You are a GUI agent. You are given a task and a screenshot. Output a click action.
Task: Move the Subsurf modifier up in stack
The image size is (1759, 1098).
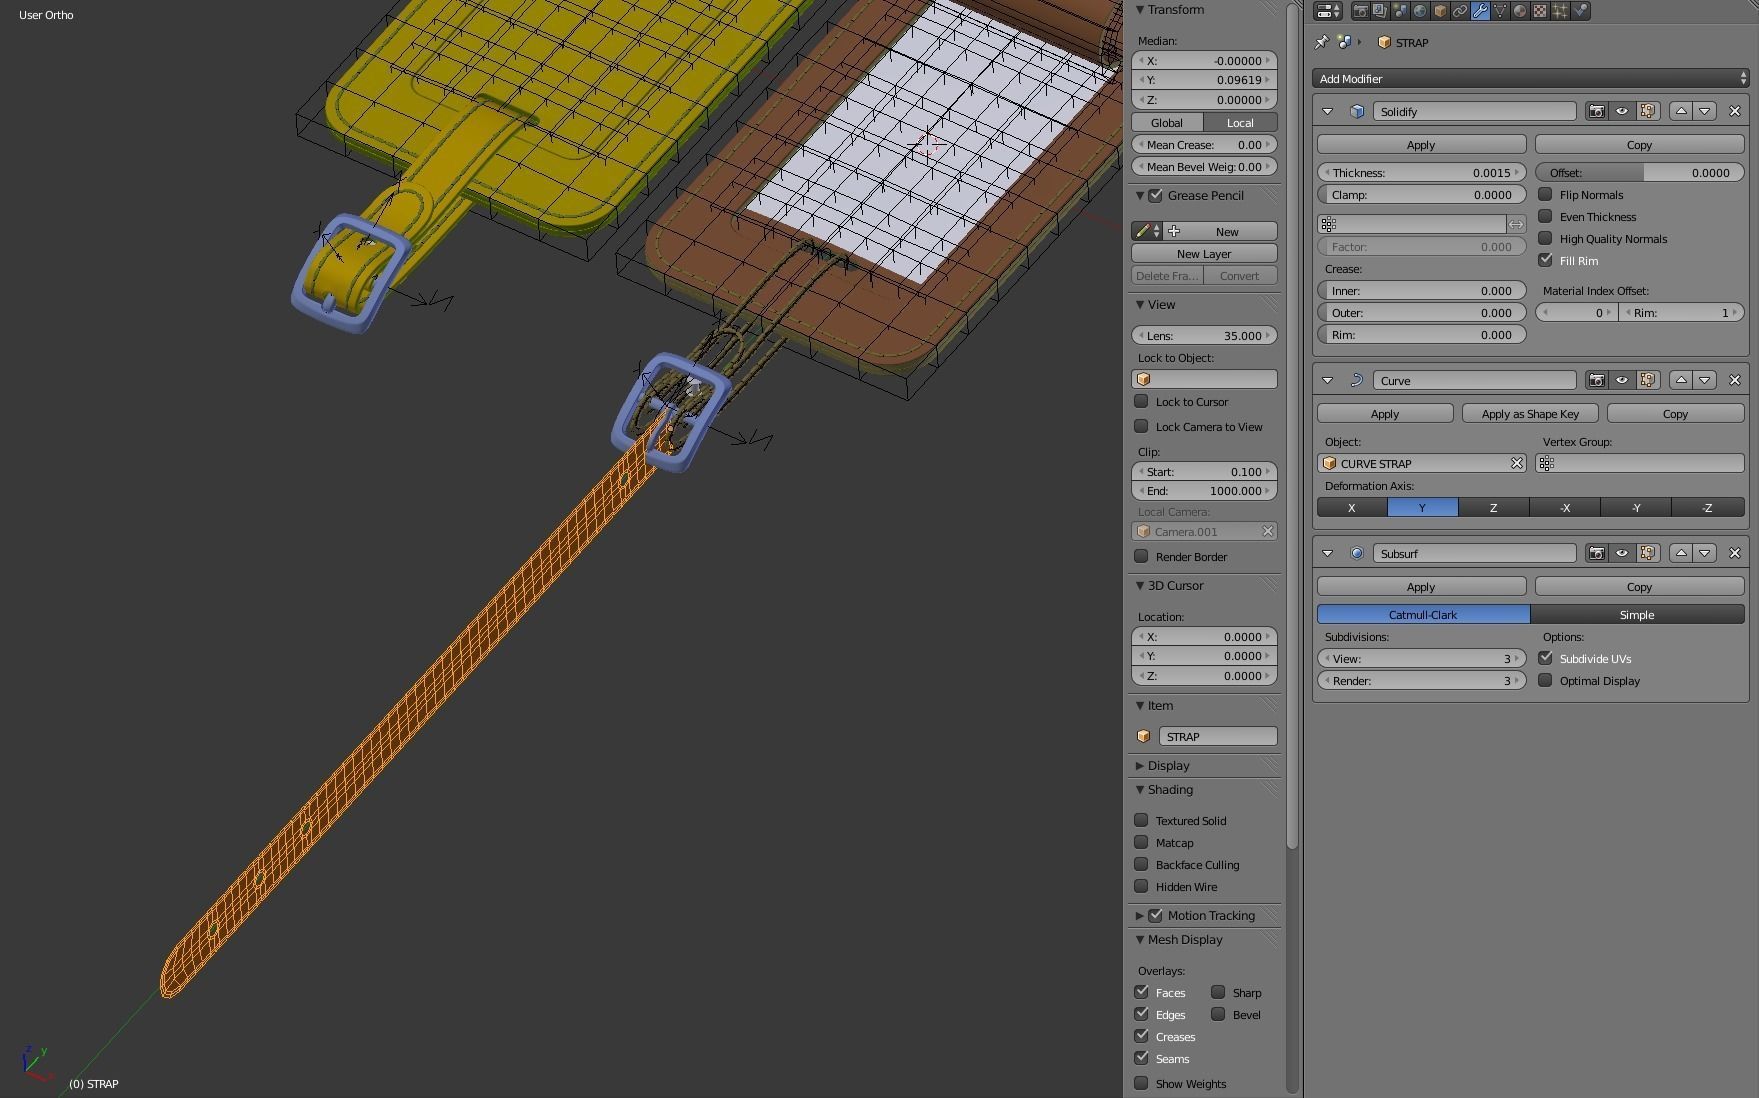click(x=1681, y=553)
